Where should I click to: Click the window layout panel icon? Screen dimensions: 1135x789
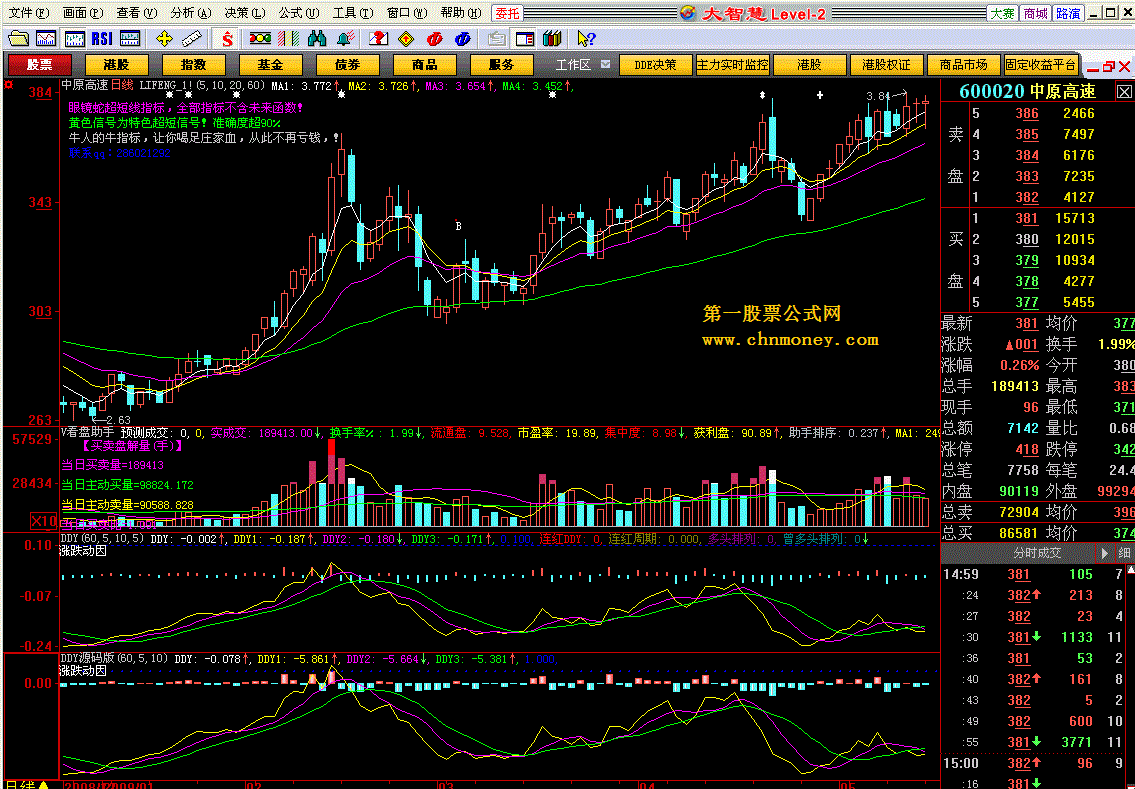[525, 38]
